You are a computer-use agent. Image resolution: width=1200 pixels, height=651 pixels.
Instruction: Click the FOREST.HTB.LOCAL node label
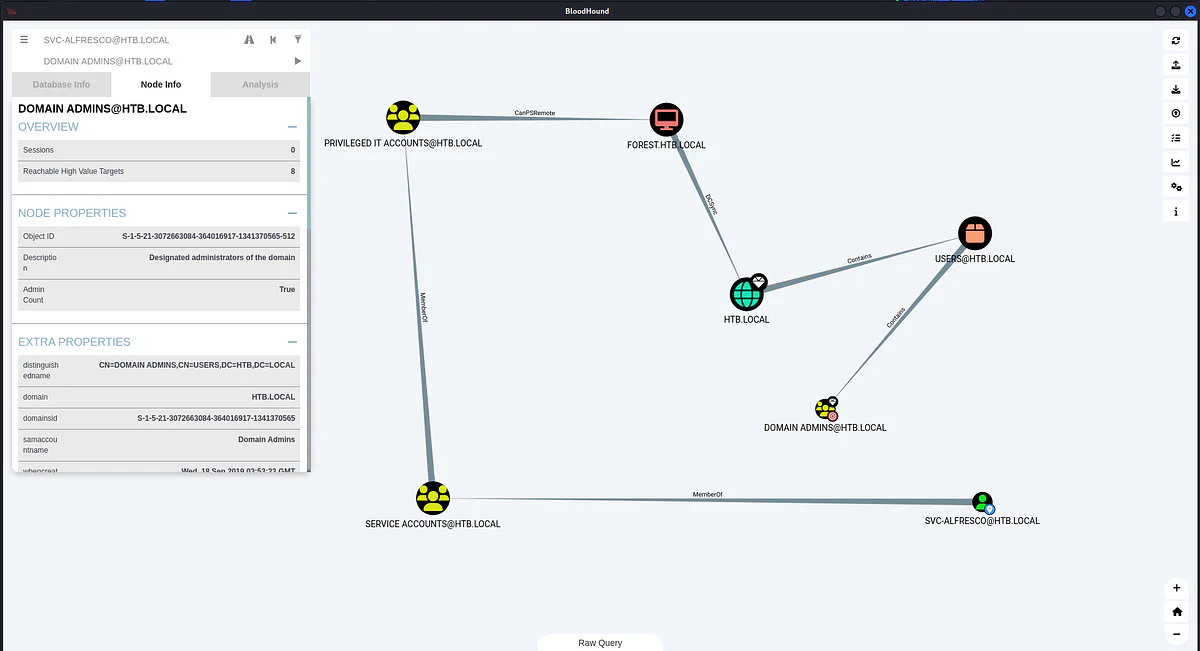click(x=665, y=145)
